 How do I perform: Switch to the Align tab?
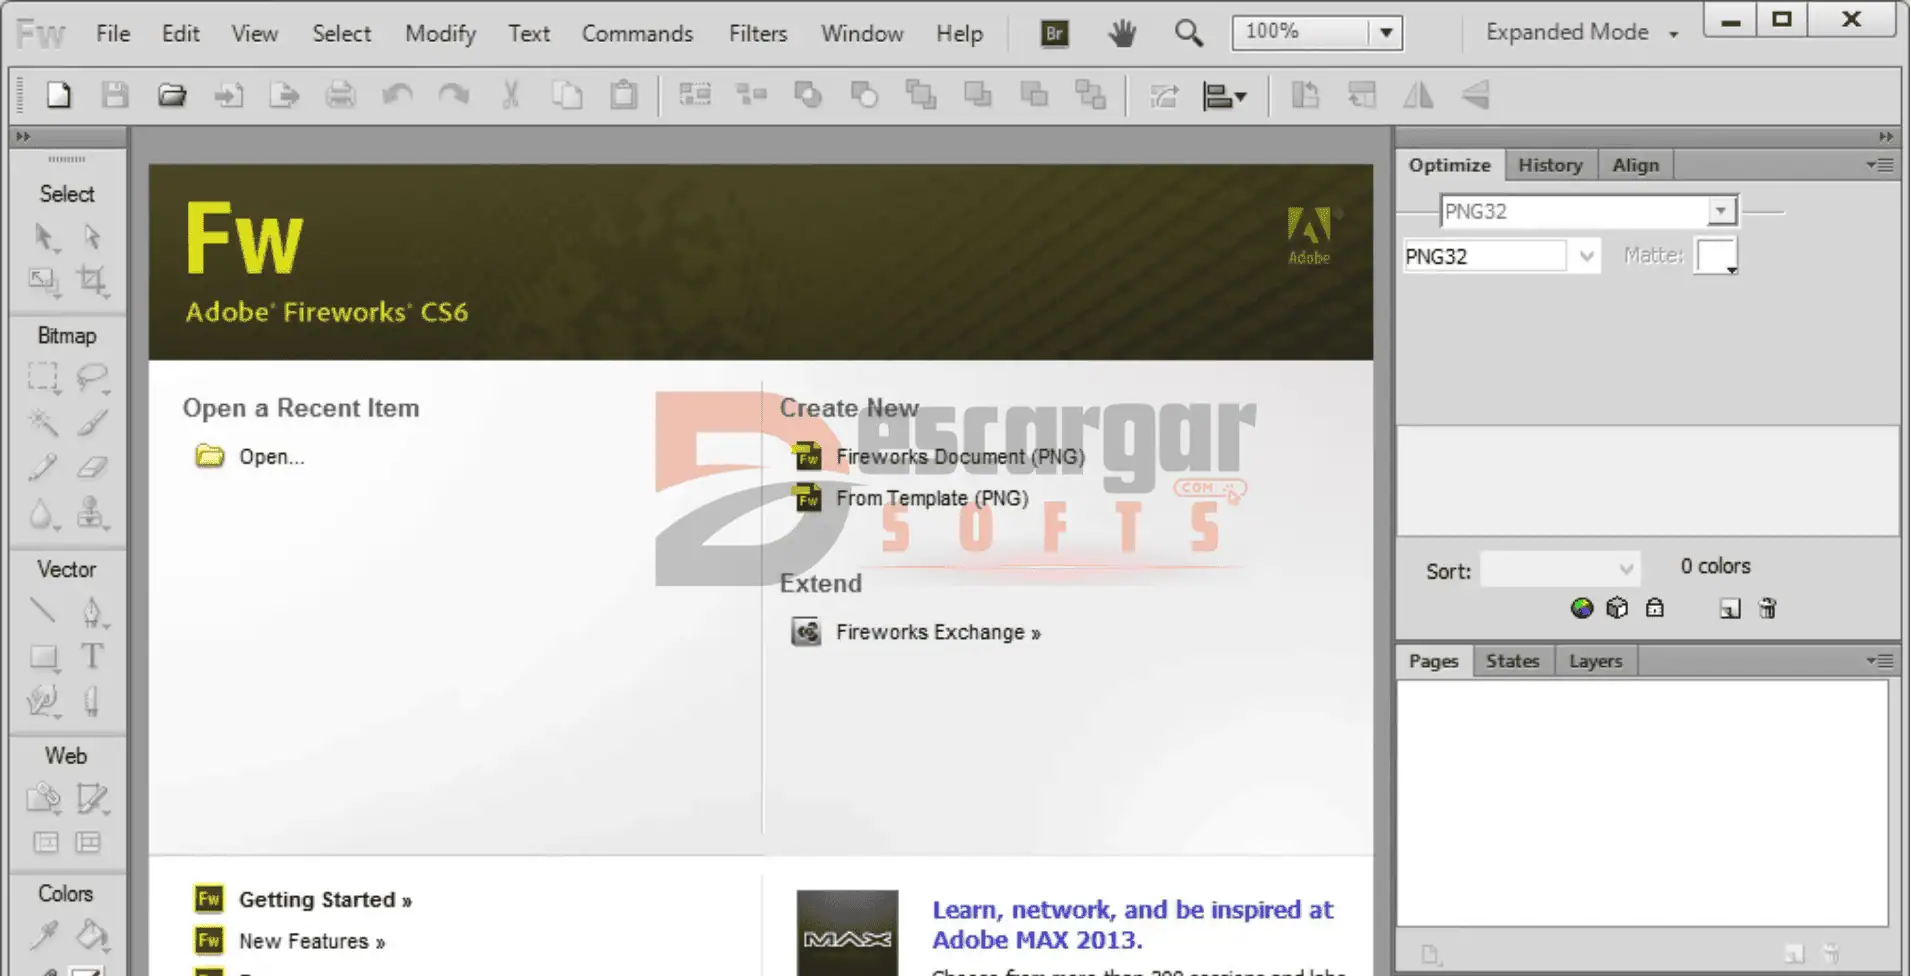(1635, 165)
